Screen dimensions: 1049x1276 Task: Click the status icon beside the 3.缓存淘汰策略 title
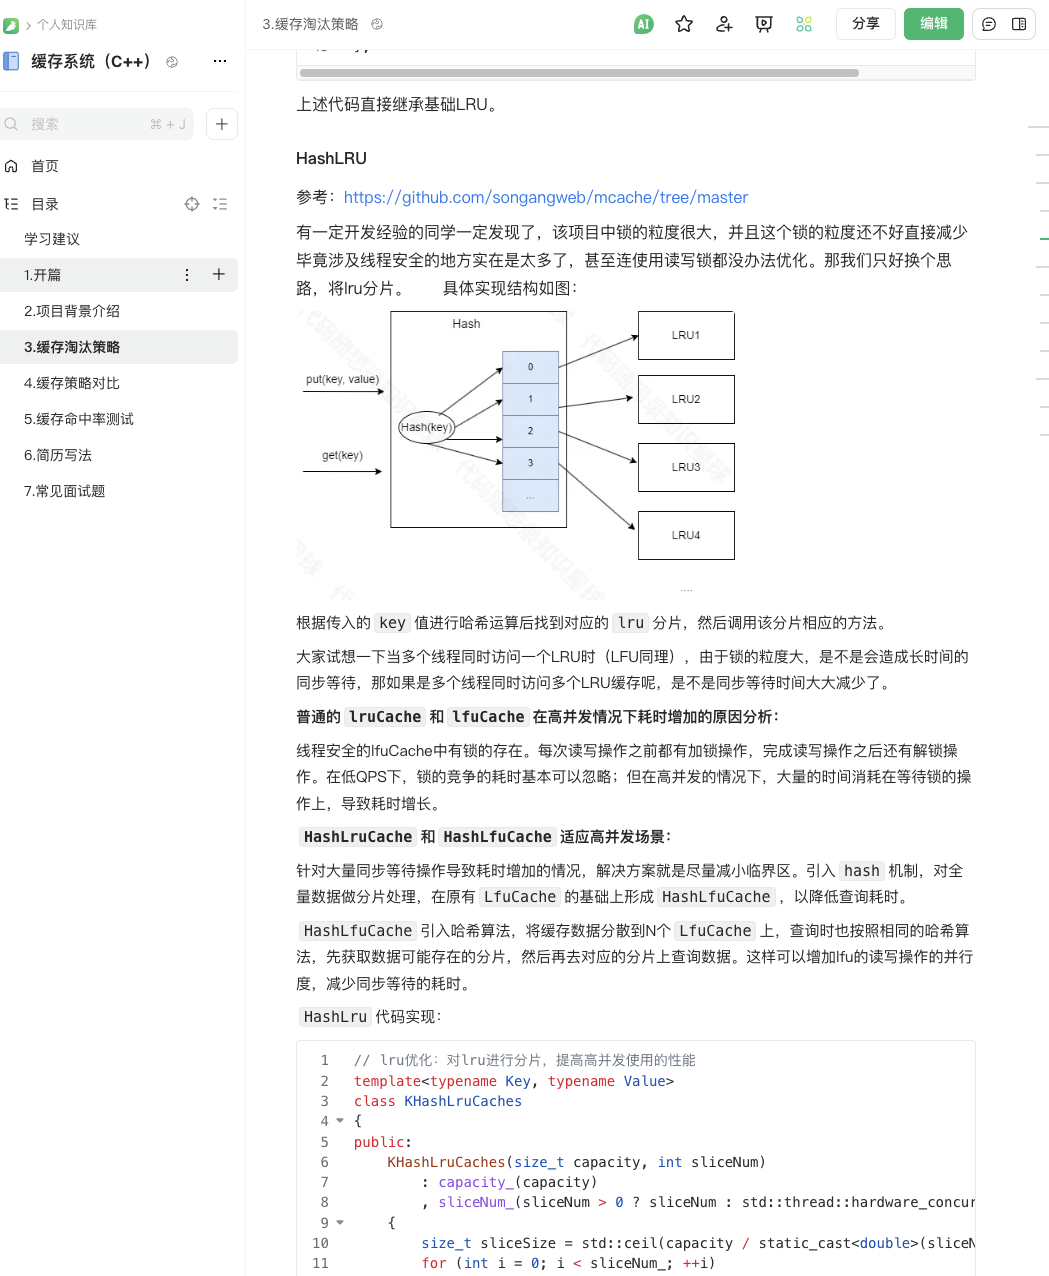click(x=377, y=24)
